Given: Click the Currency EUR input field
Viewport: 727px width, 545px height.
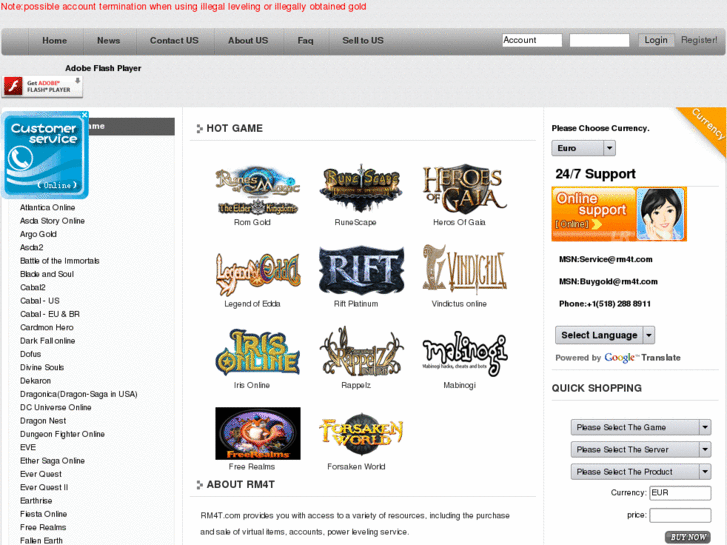Looking at the screenshot, I should pos(680,493).
